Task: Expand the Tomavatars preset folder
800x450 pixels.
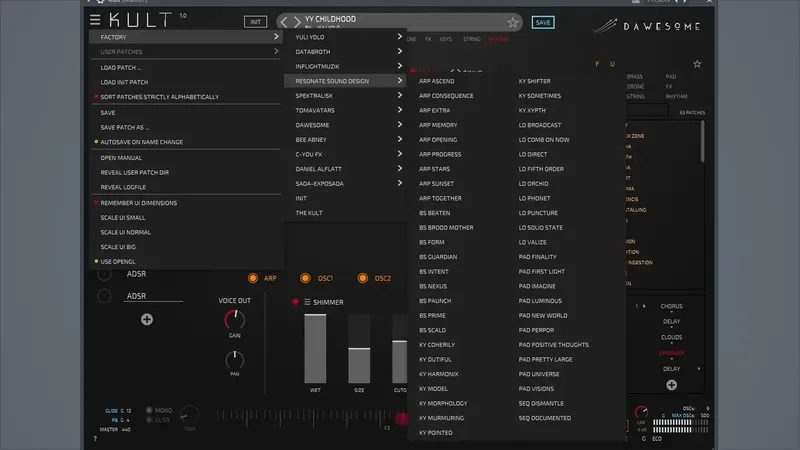Action: click(x=348, y=110)
